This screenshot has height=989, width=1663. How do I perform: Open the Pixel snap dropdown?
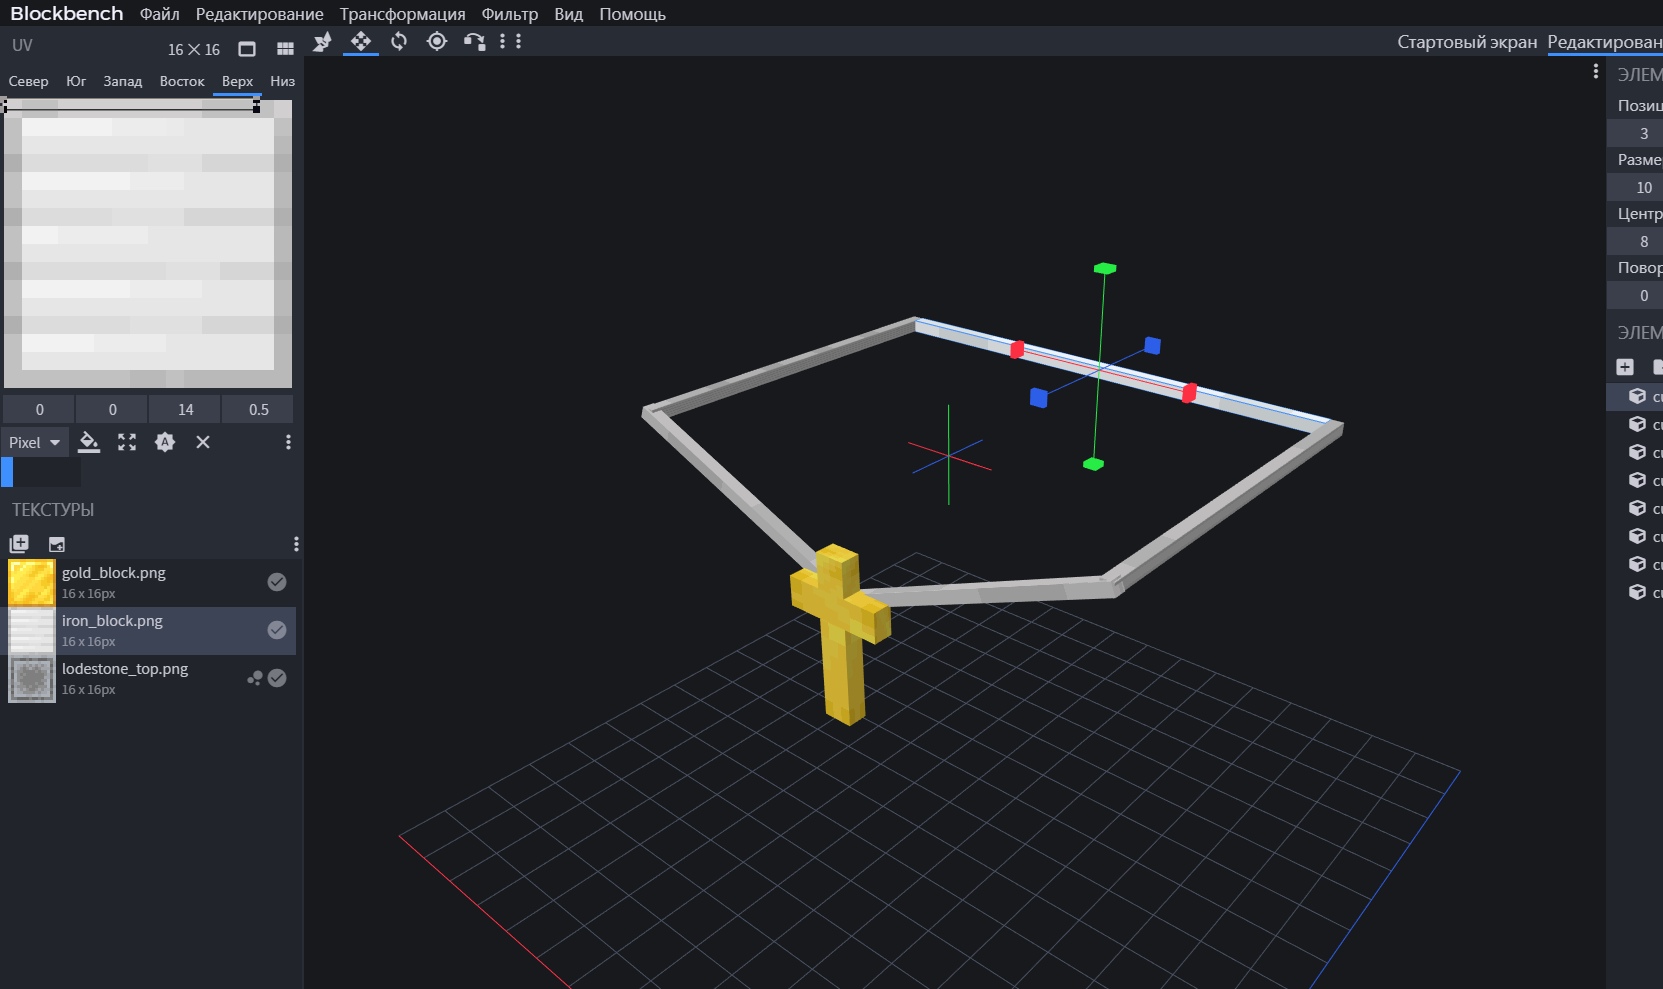click(x=35, y=442)
